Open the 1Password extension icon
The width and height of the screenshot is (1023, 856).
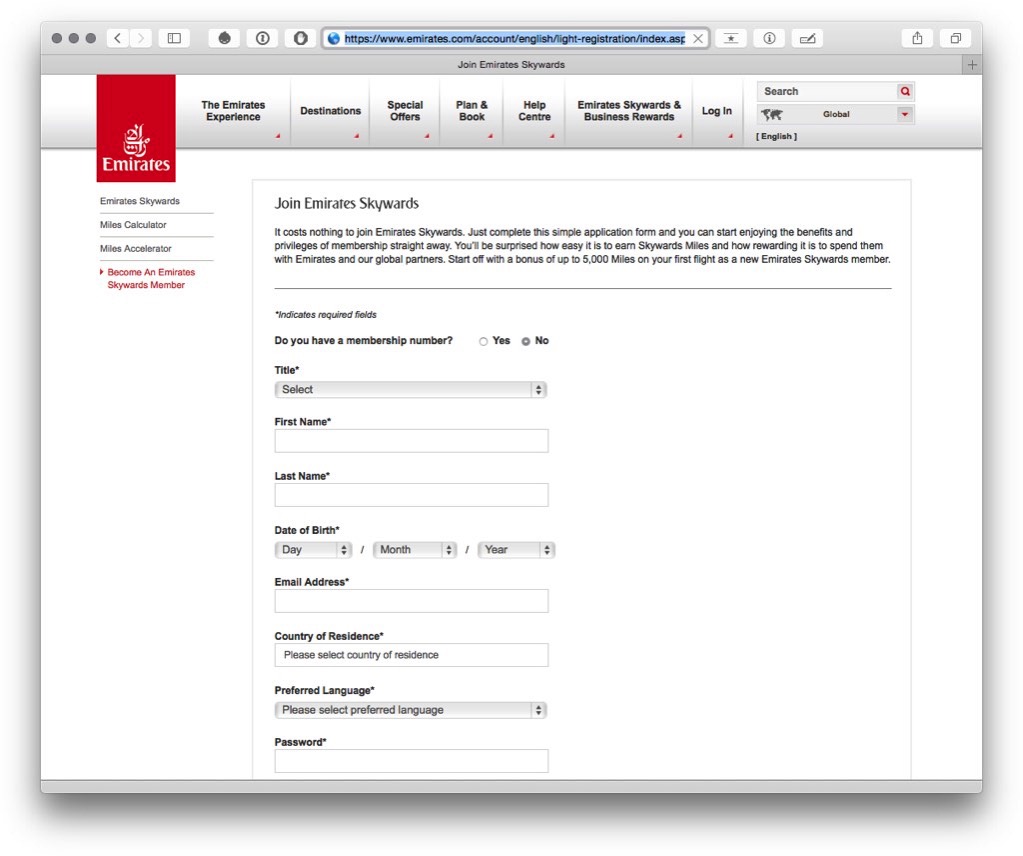coord(262,38)
